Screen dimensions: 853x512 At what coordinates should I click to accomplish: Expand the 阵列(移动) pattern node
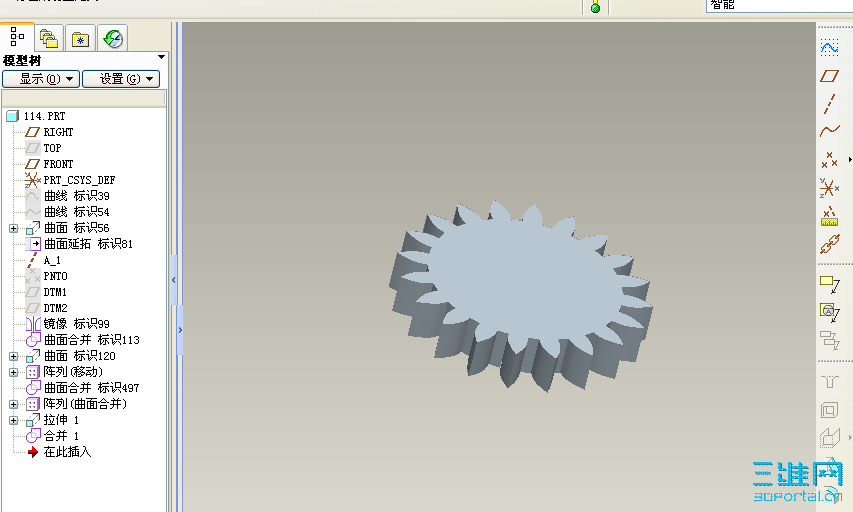[x=14, y=373]
